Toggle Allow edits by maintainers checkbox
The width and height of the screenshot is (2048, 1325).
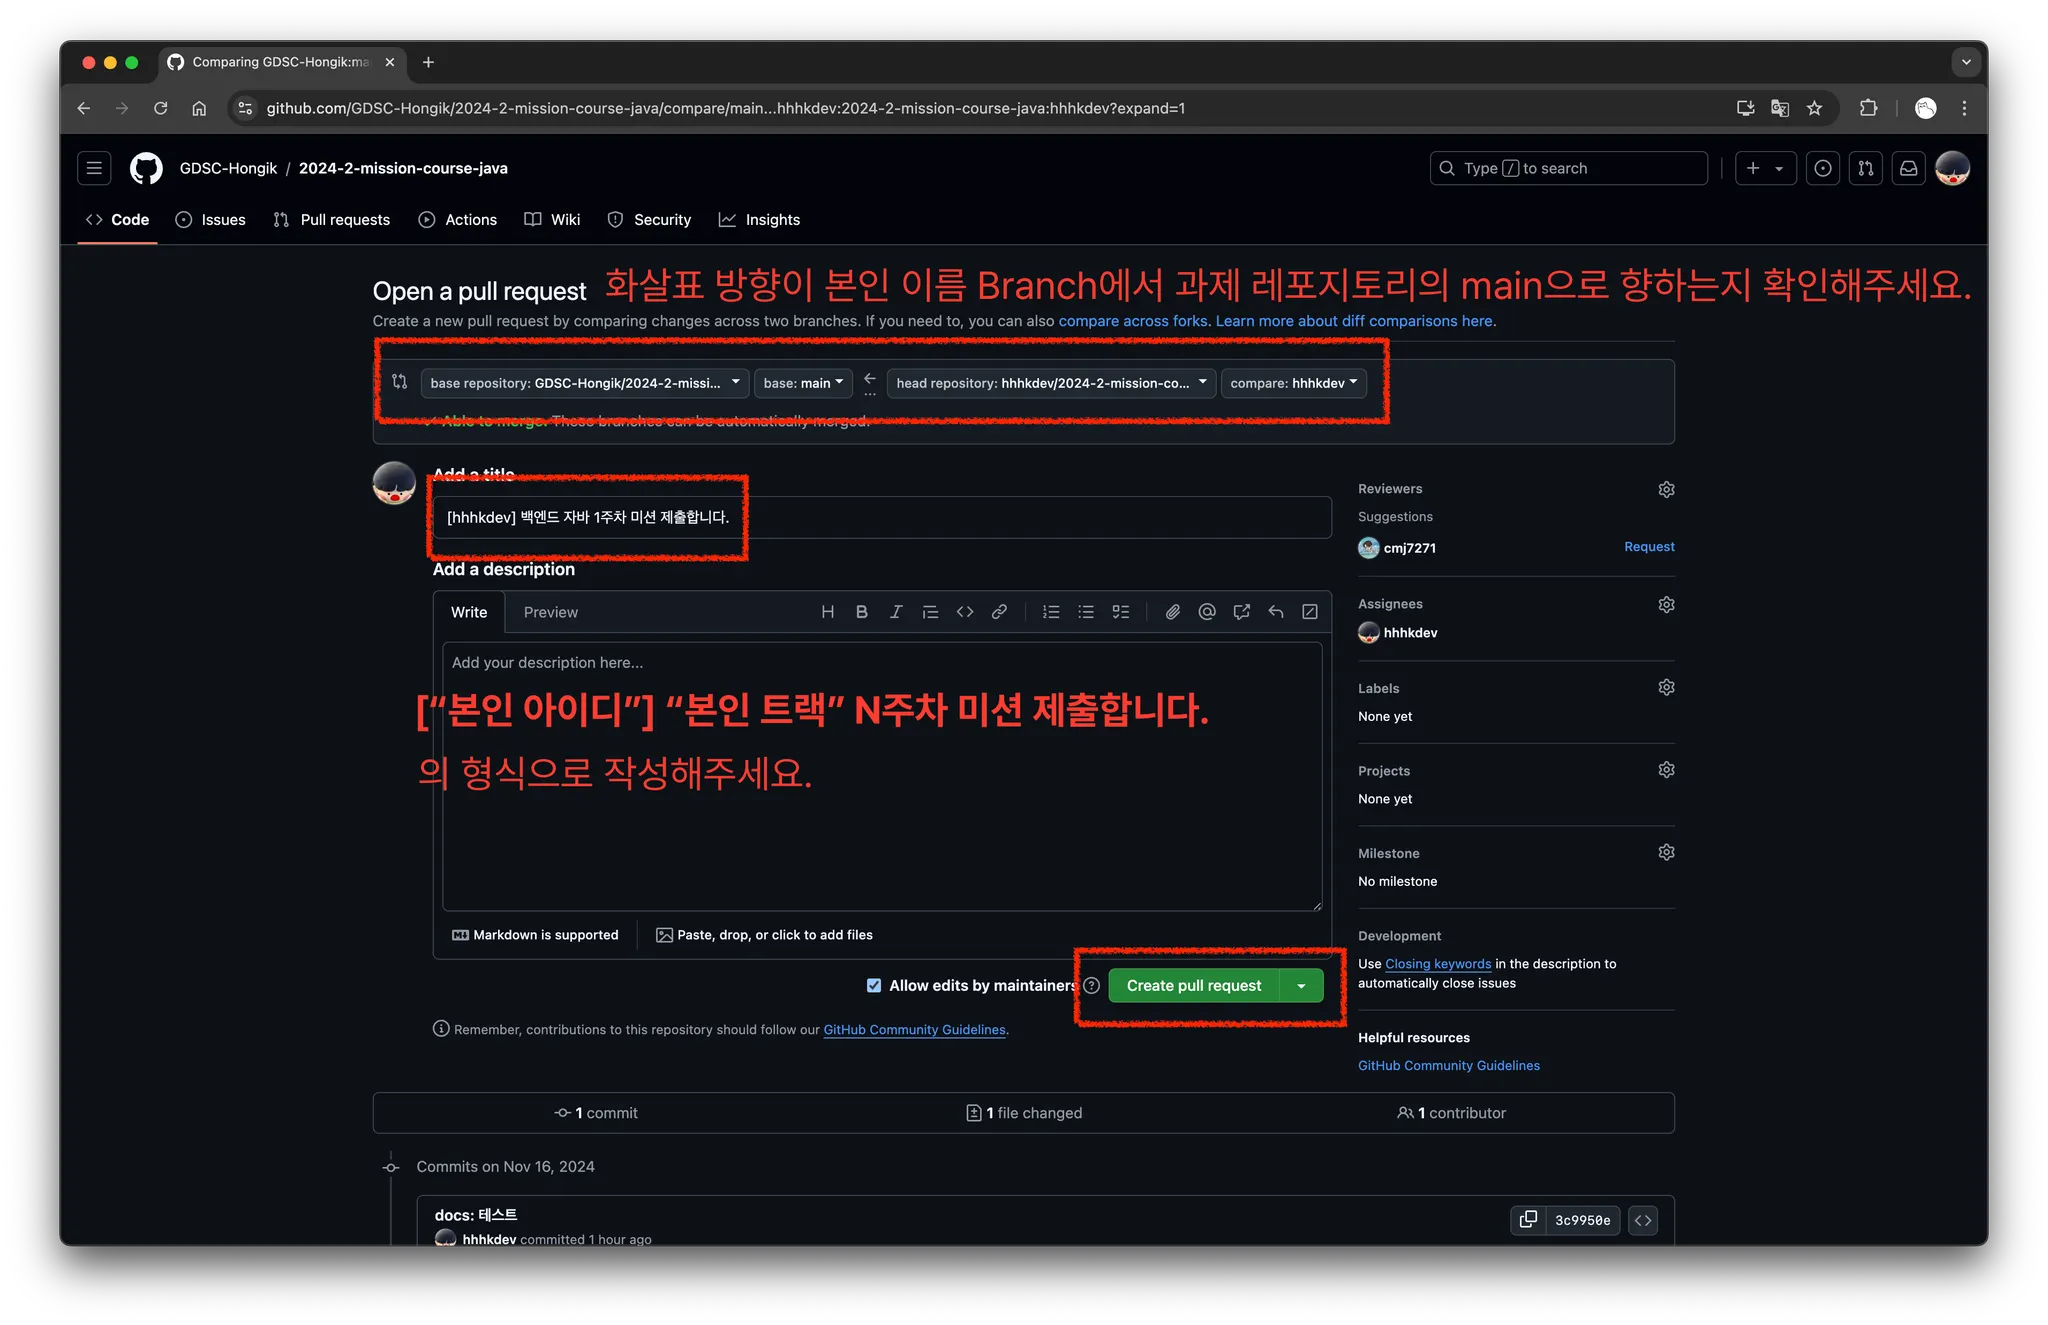[874, 985]
